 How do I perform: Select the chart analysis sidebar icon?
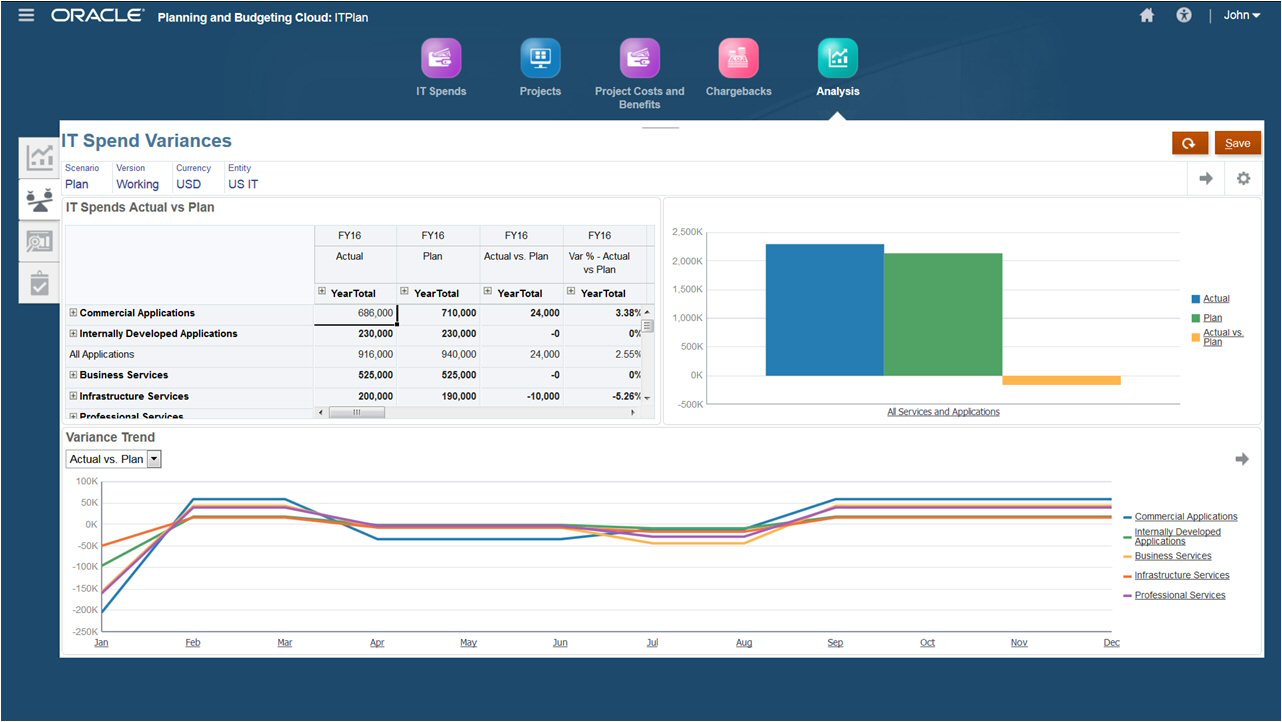point(38,157)
